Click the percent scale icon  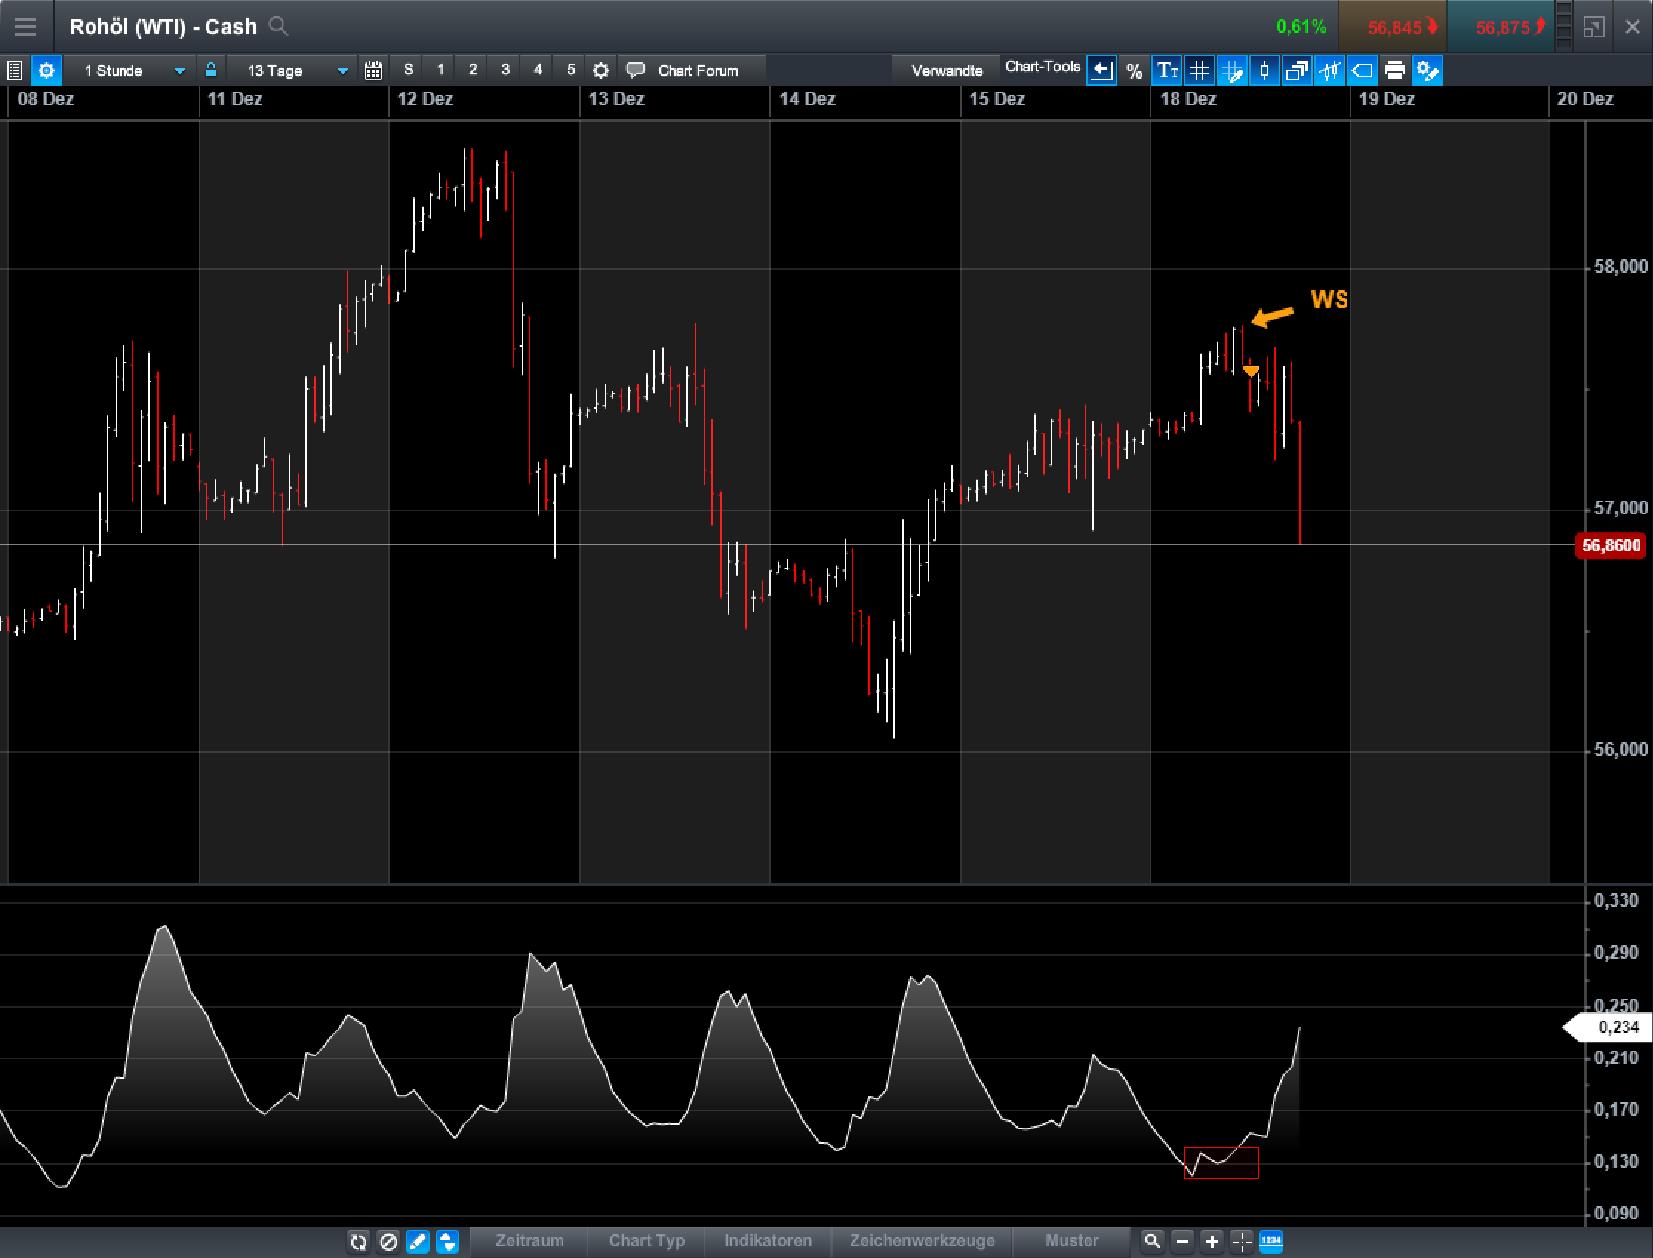1133,70
